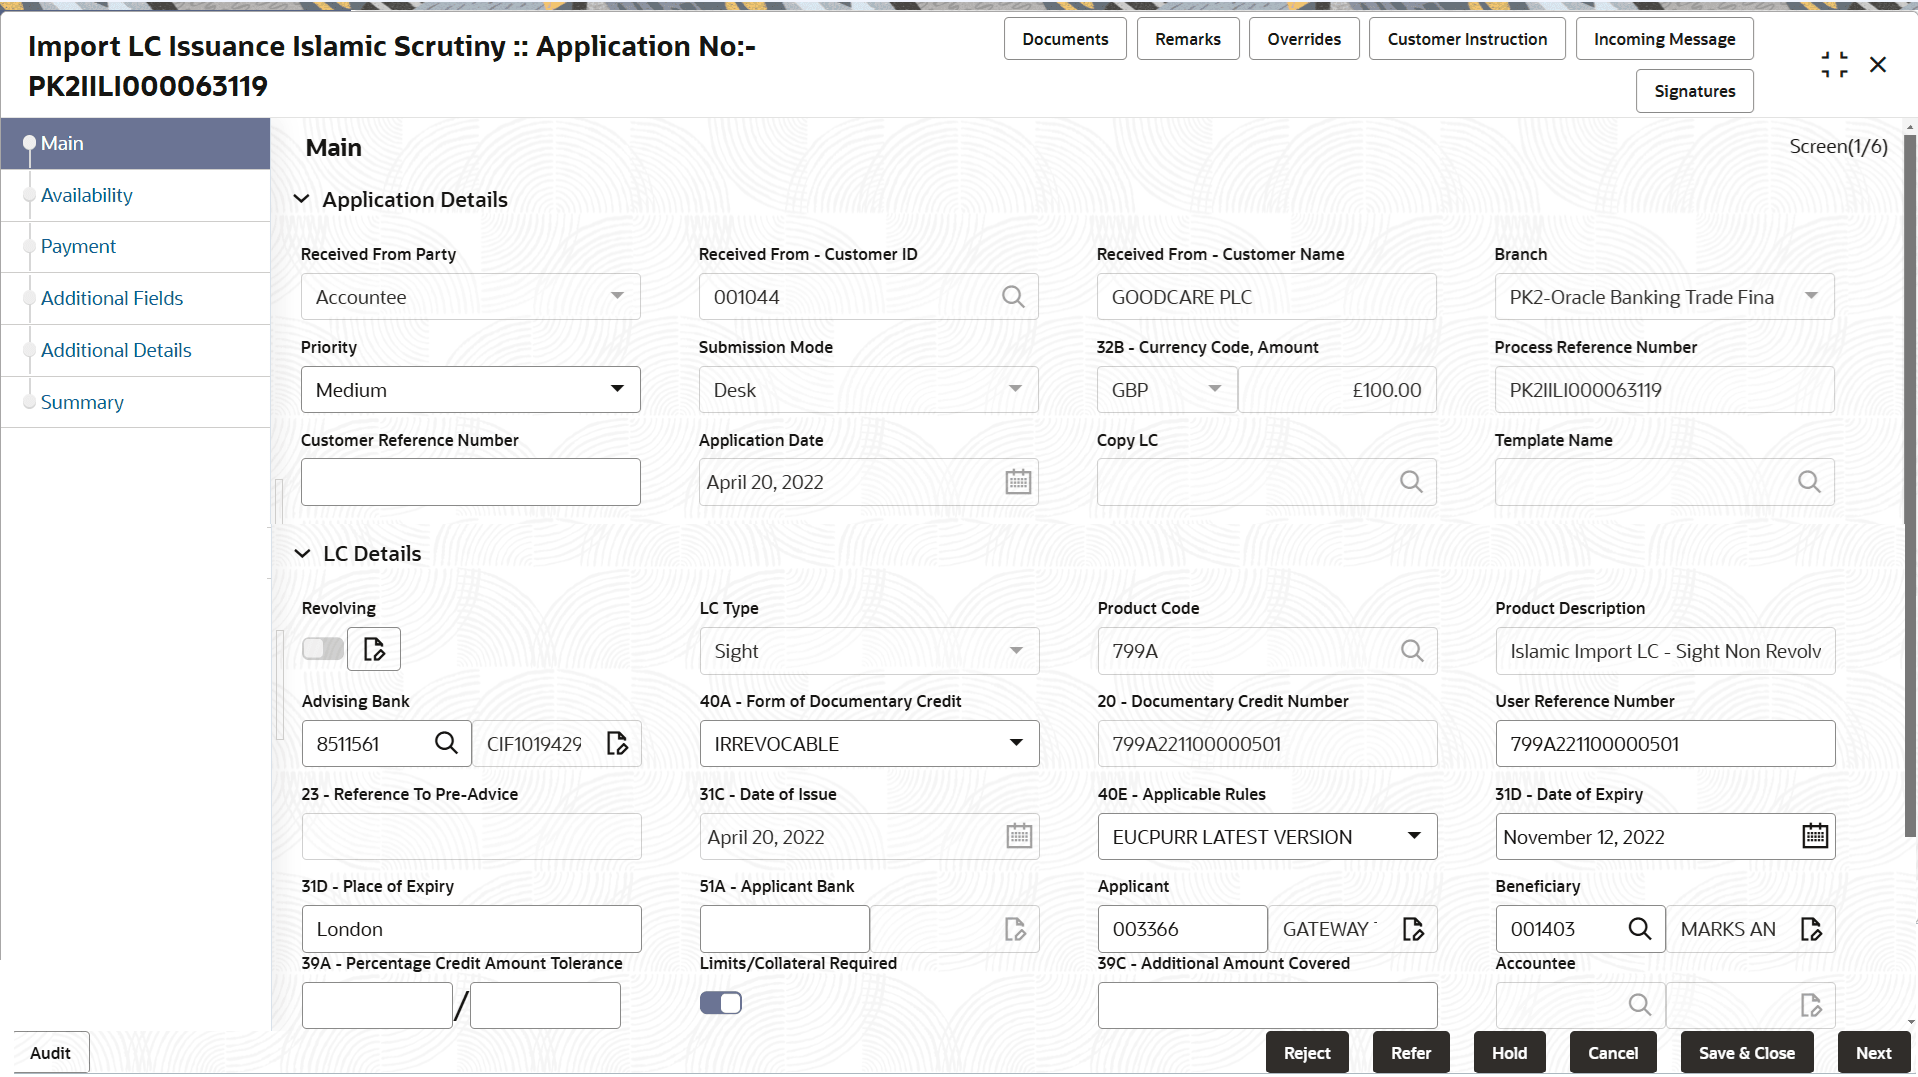This screenshot has width=1918, height=1077.
Task: Collapse the Application Details section
Action: (x=301, y=200)
